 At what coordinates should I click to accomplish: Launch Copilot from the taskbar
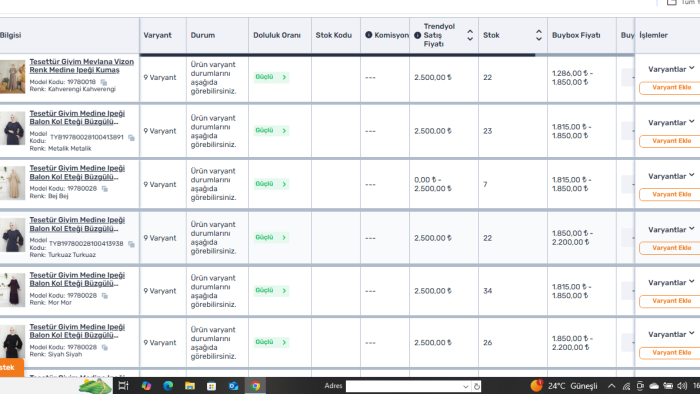pyautogui.click(x=146, y=386)
